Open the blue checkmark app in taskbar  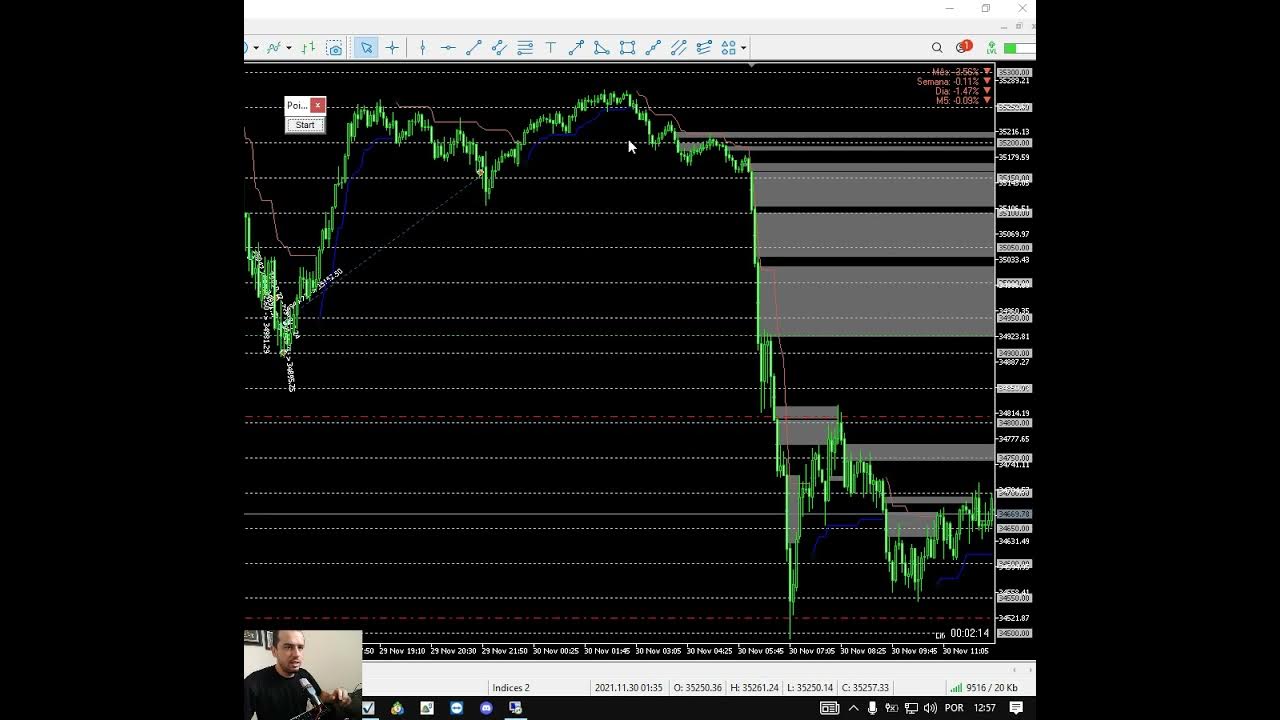click(368, 708)
